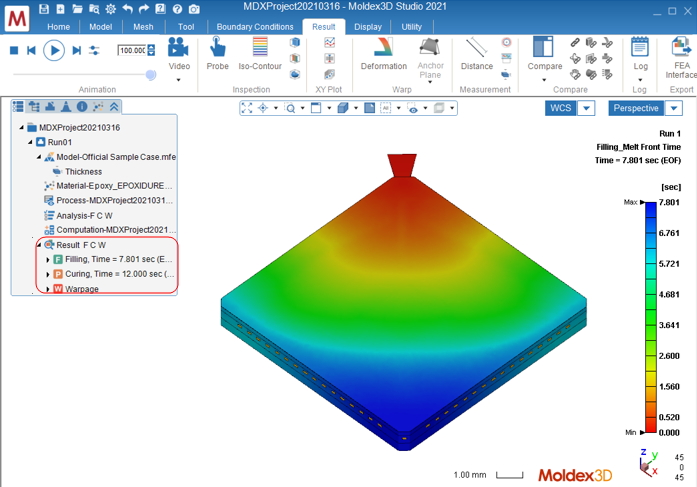Click the 3D cube view icon
The image size is (697, 487).
343,108
